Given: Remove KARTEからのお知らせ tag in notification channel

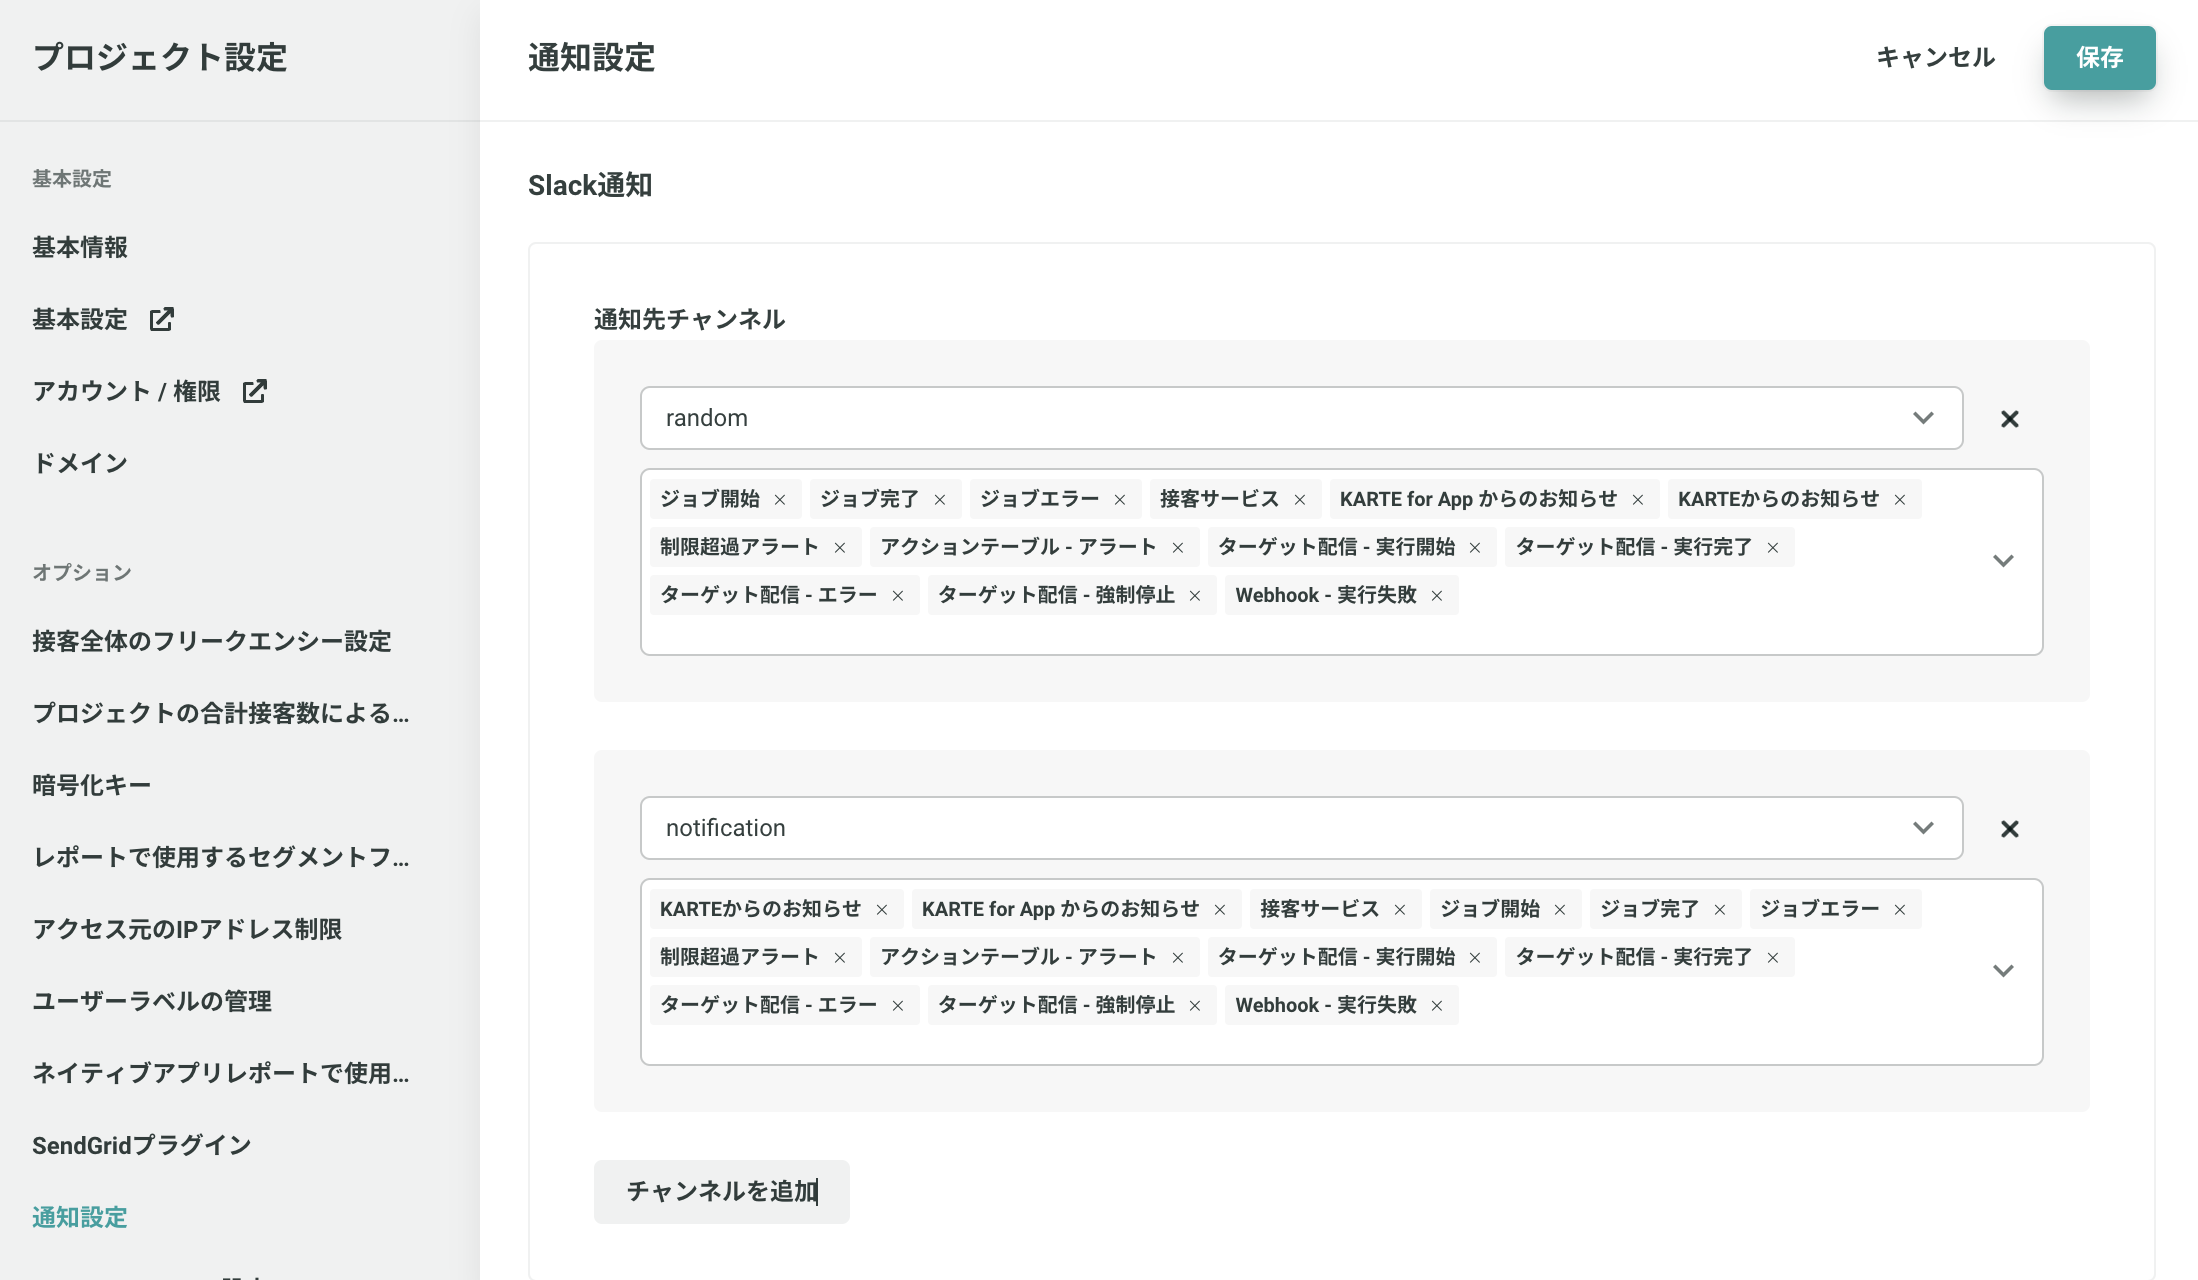Looking at the screenshot, I should (x=882, y=910).
